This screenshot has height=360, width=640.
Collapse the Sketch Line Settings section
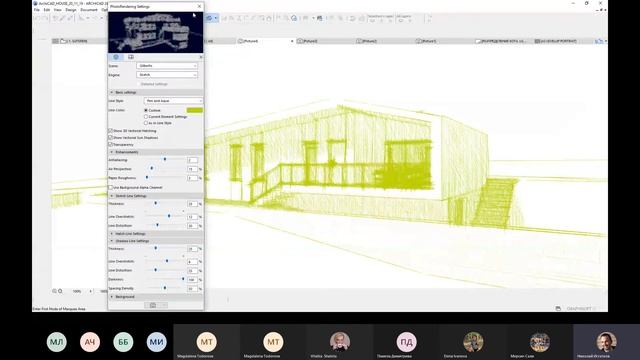coord(156,196)
